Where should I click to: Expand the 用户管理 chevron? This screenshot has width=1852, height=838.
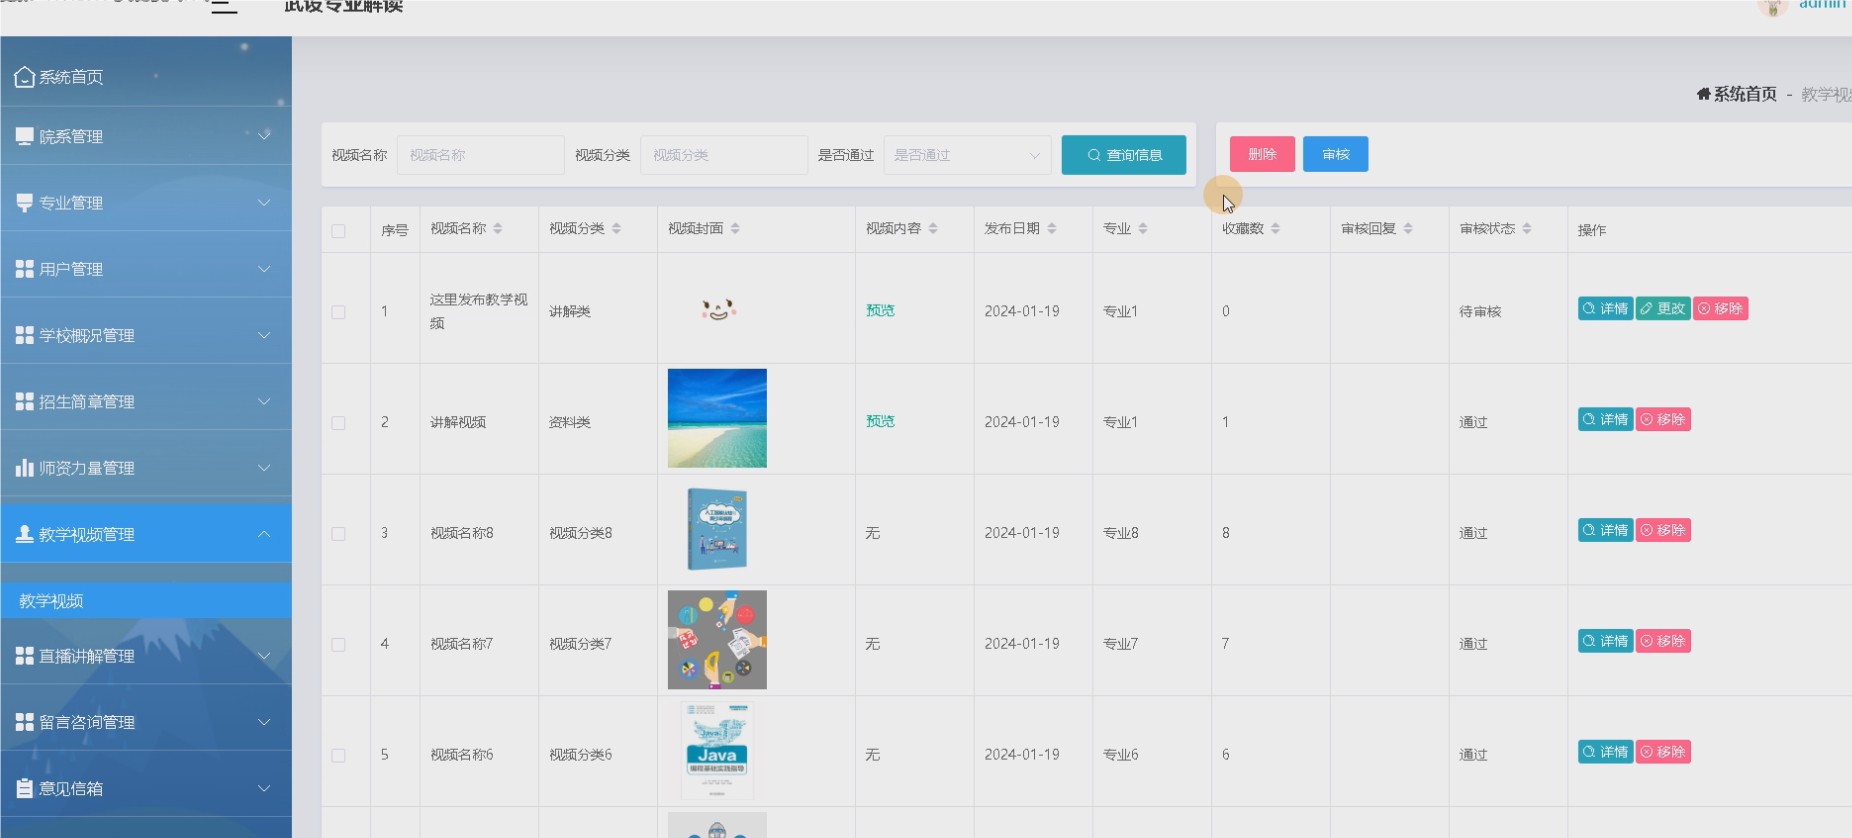(x=264, y=269)
